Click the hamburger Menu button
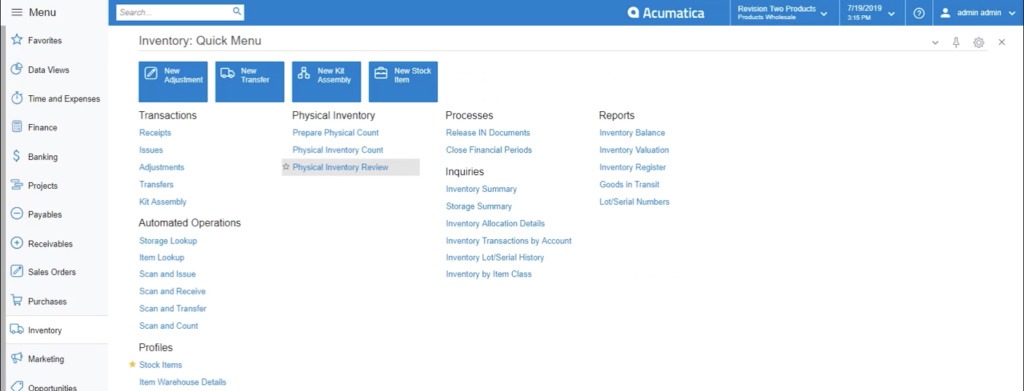Viewport: 1024px width, 391px height. pyautogui.click(x=33, y=12)
